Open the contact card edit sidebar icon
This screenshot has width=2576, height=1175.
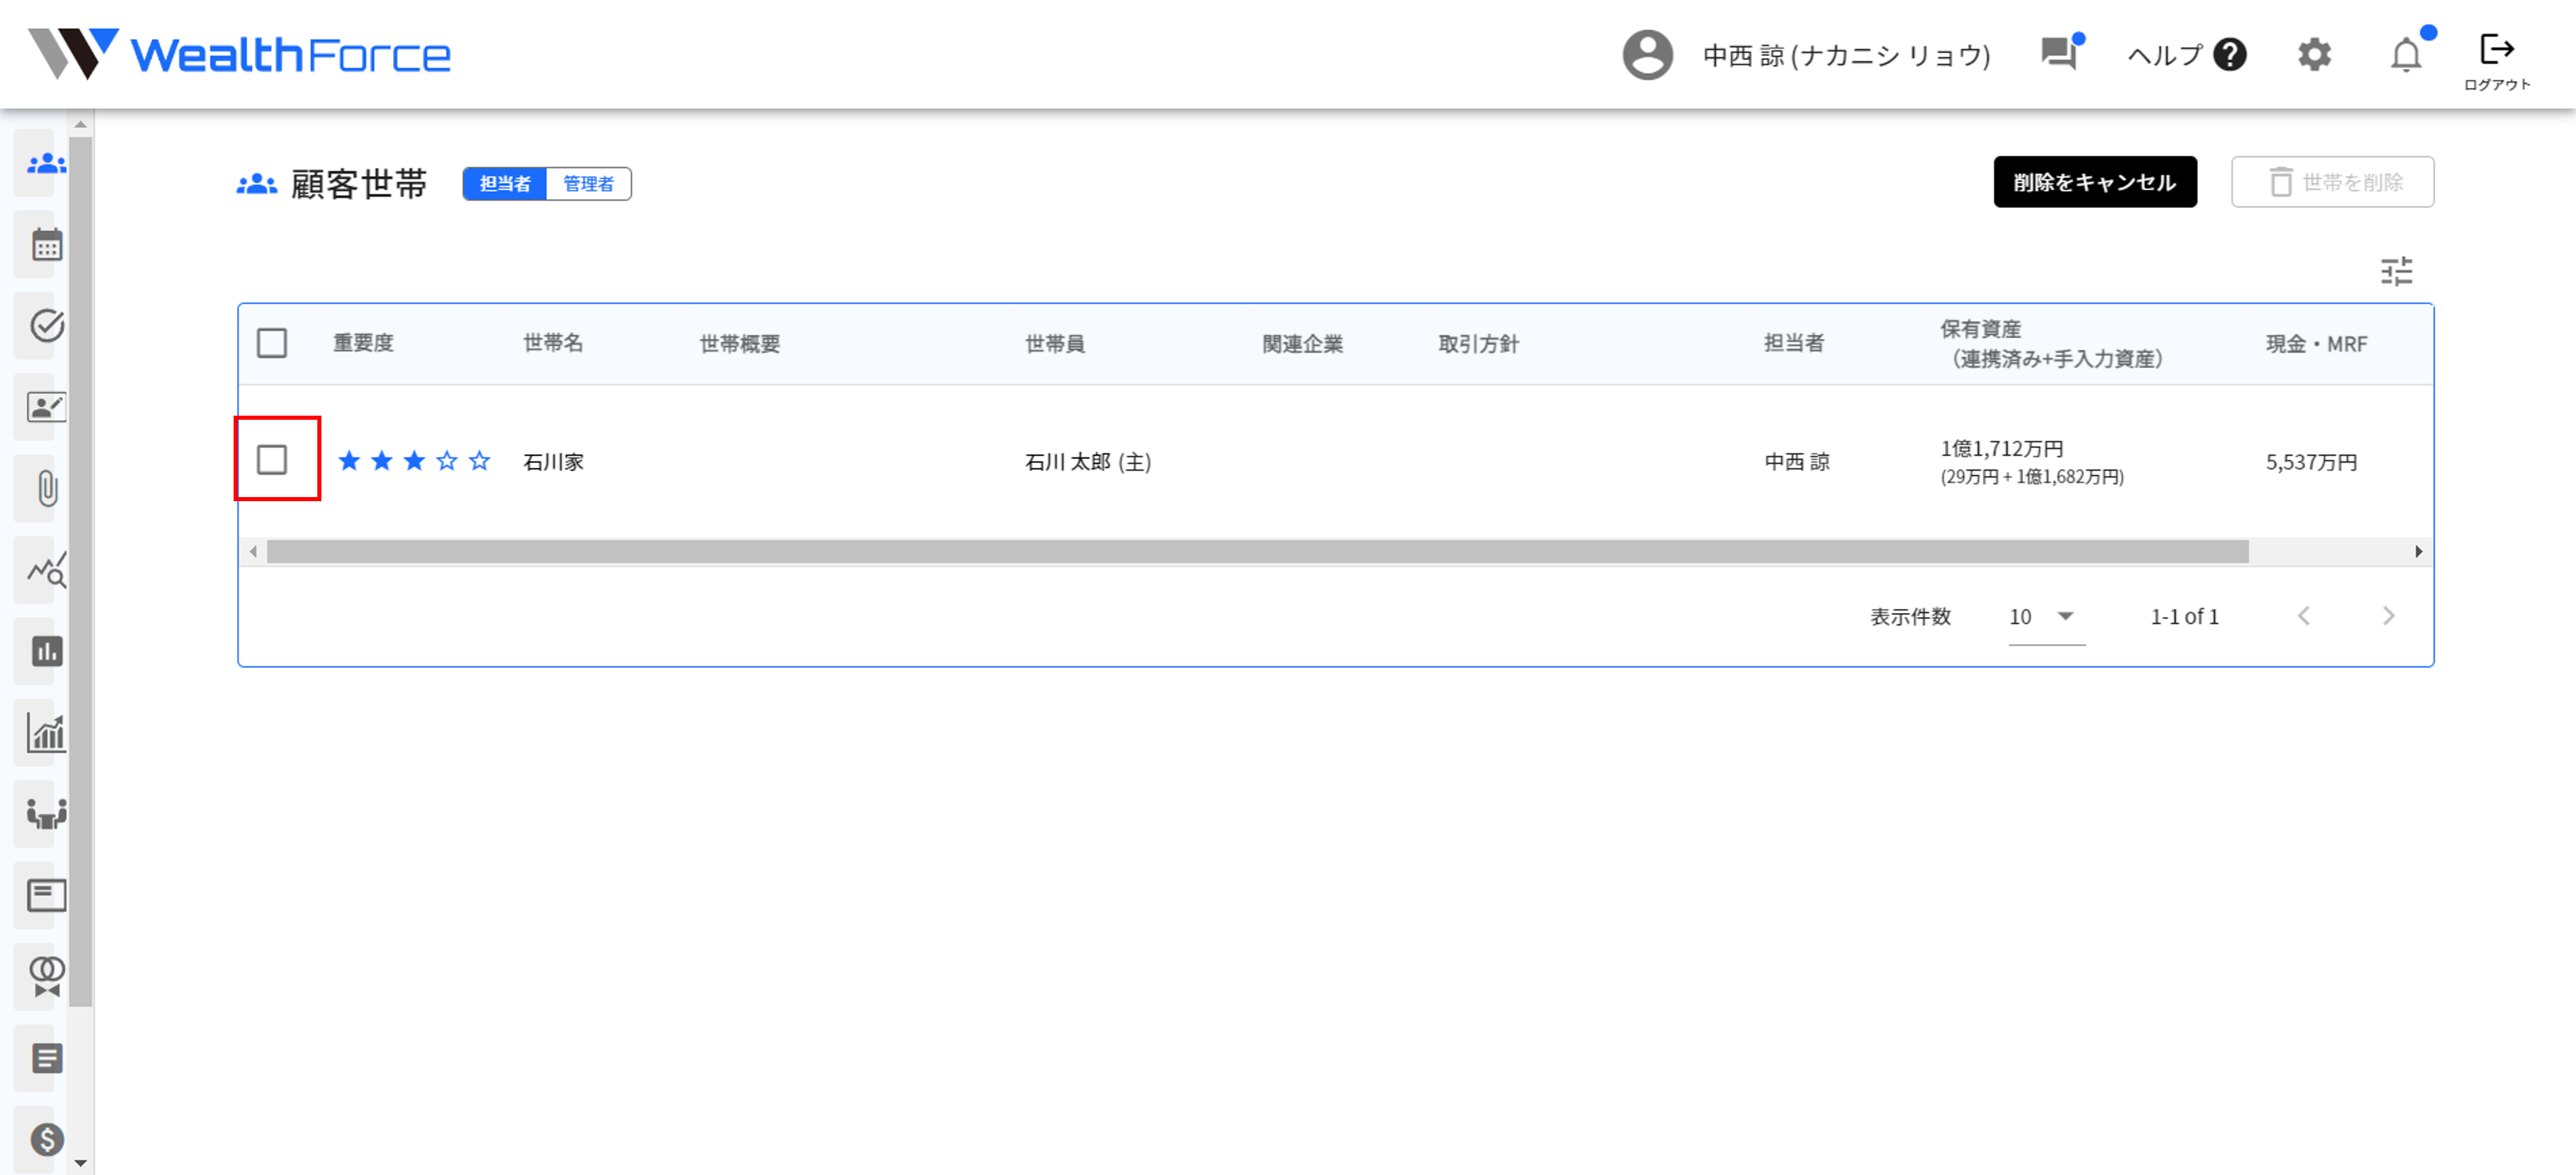click(x=46, y=407)
